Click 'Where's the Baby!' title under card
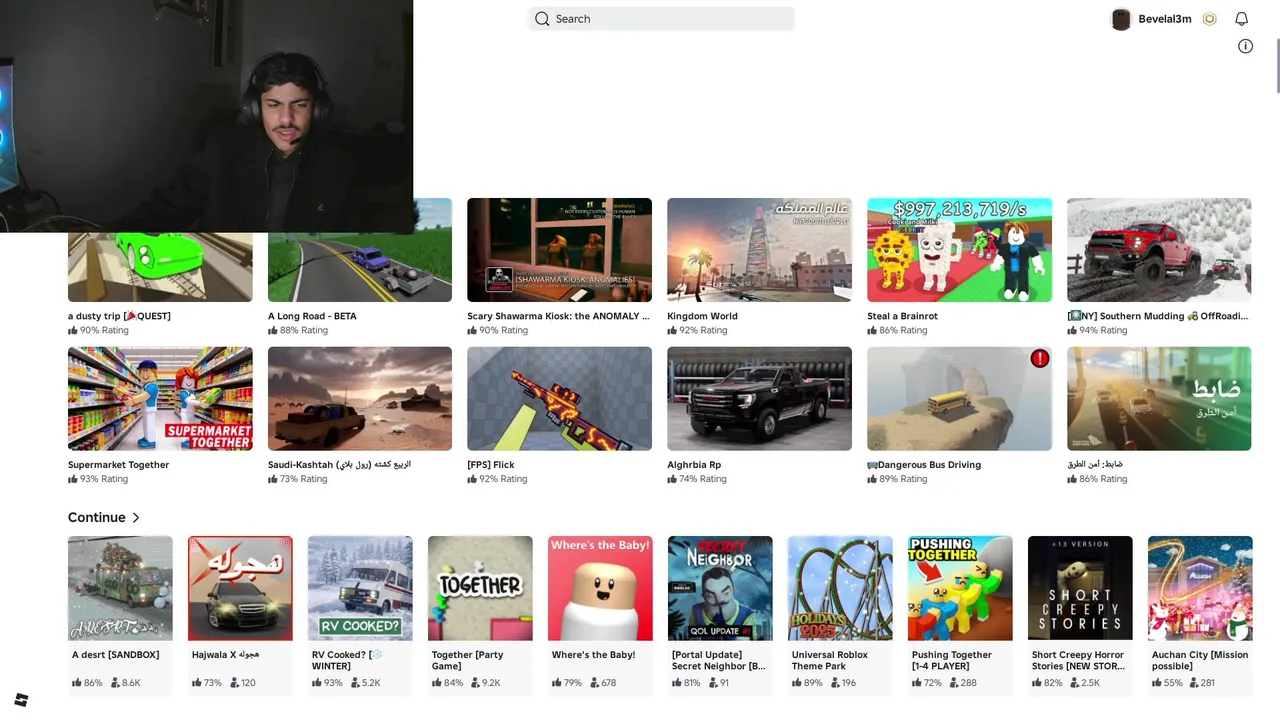This screenshot has width=1280, height=720. [x=593, y=655]
